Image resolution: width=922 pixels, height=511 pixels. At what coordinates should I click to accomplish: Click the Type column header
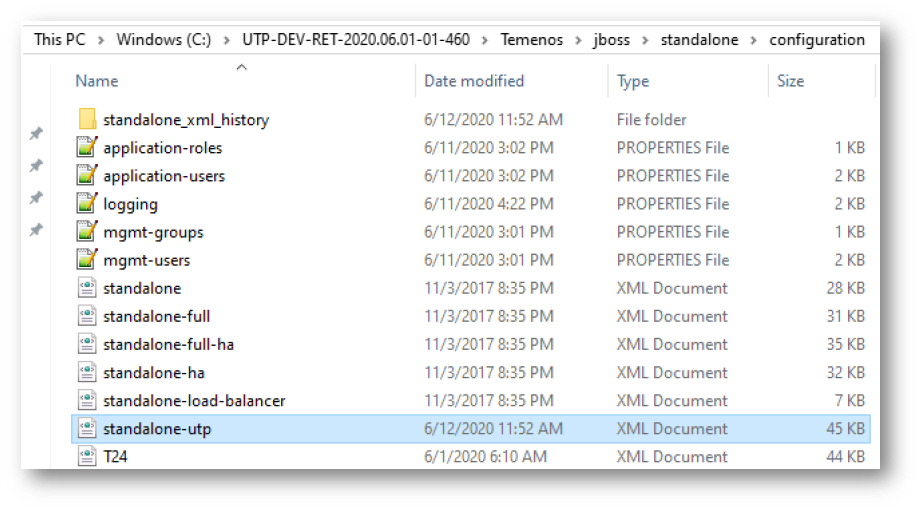[633, 81]
